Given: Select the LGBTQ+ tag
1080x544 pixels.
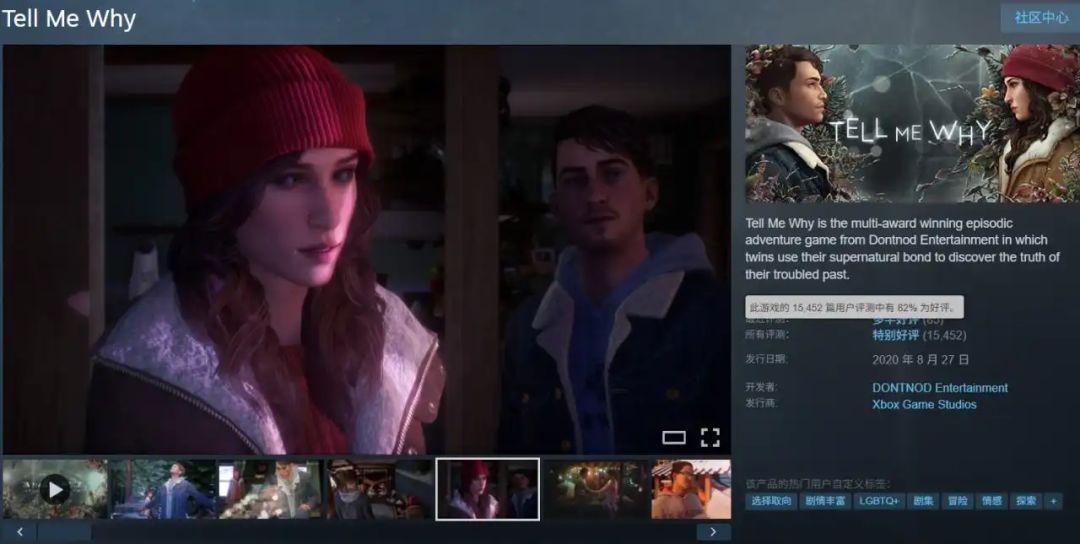Looking at the screenshot, I should (x=879, y=501).
